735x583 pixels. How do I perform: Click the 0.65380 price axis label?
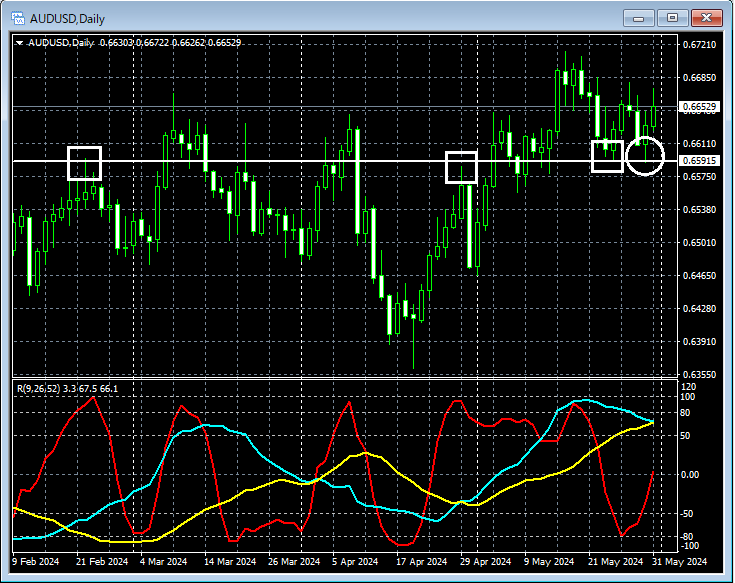[699, 209]
